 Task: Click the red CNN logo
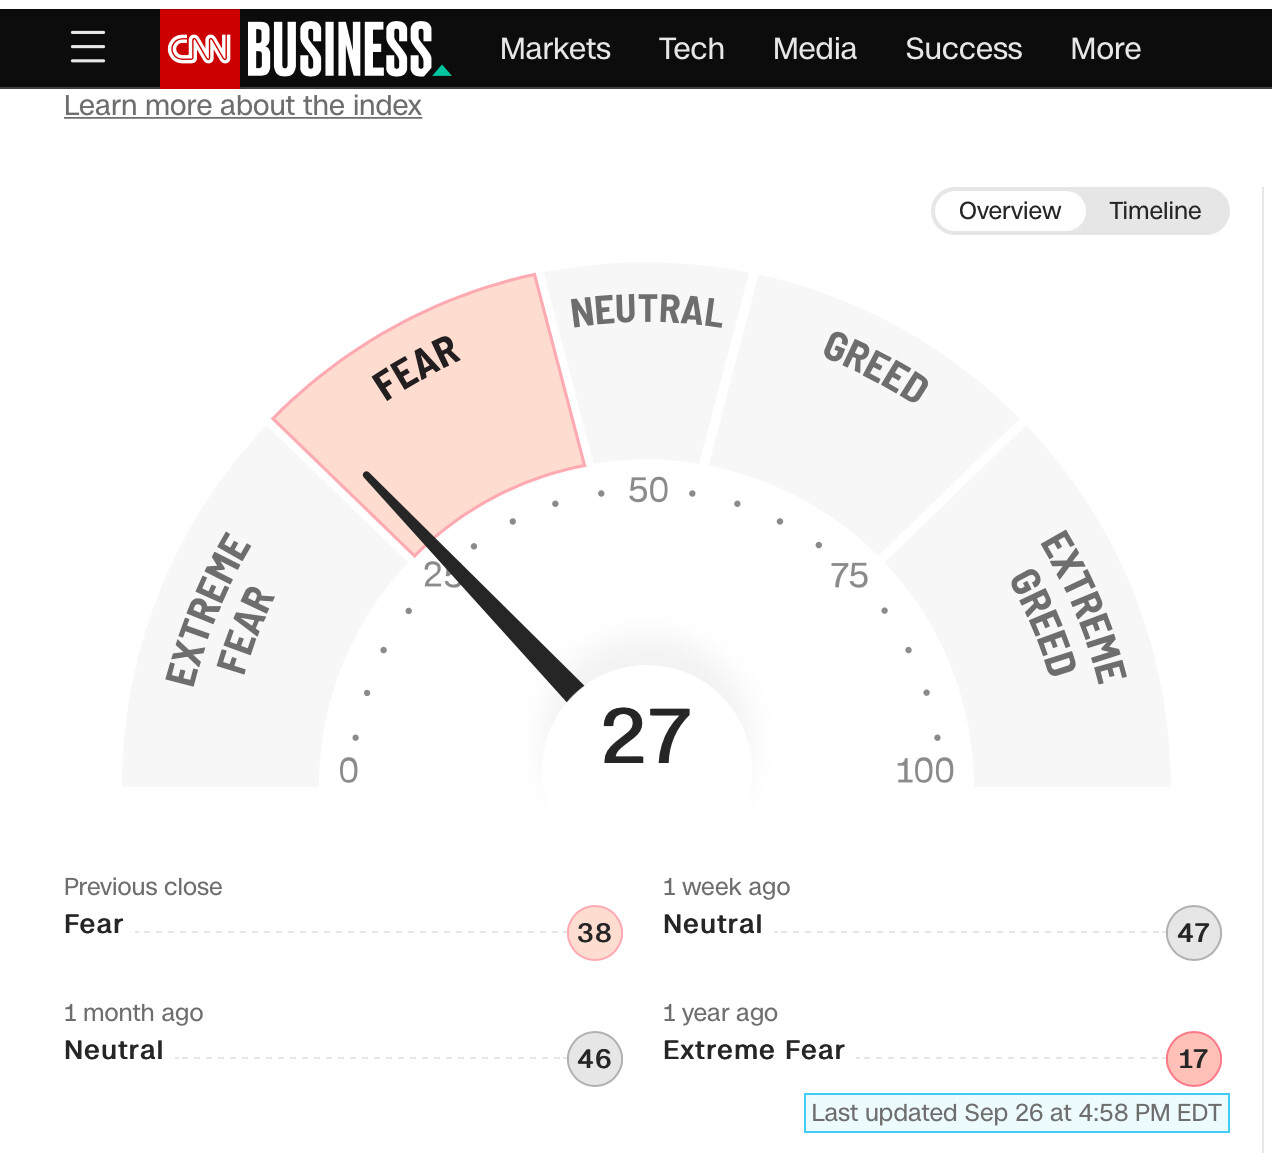tap(200, 48)
